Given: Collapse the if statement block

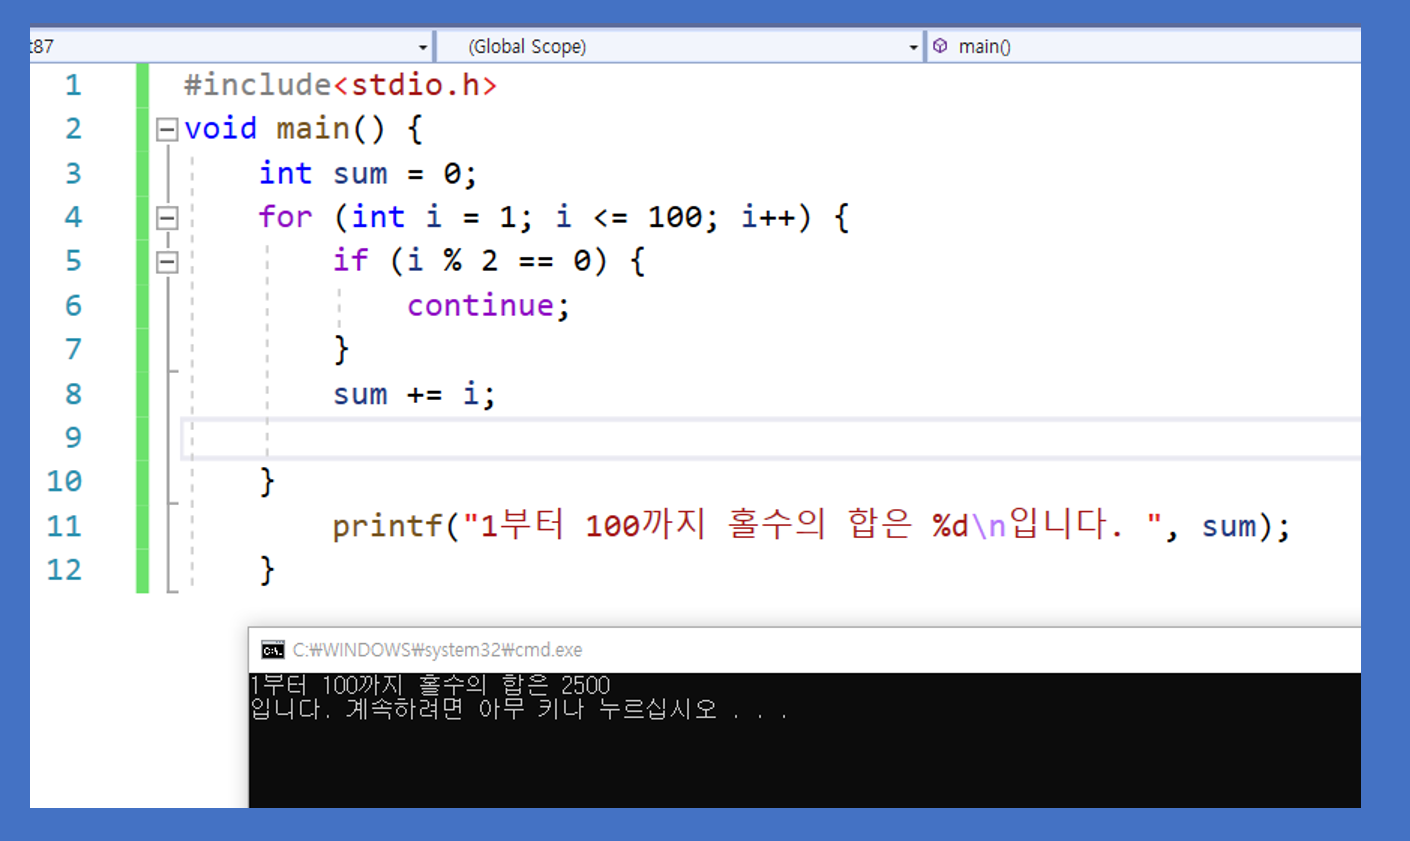Looking at the screenshot, I should 167,261.
